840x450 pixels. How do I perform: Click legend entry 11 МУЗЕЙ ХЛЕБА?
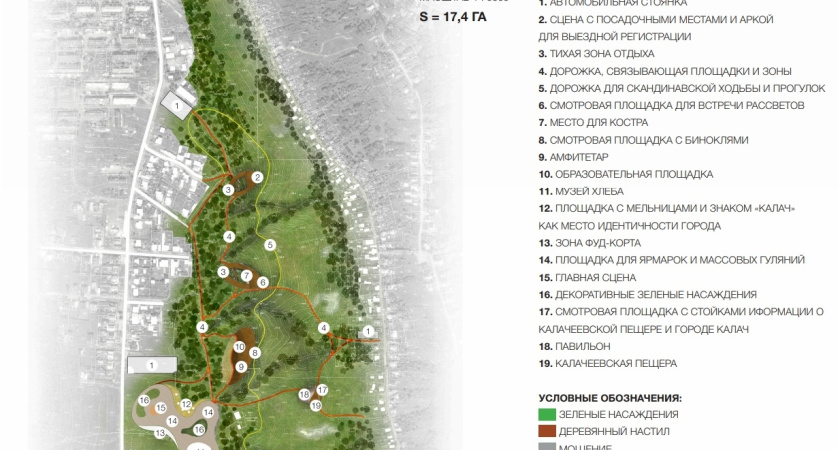580,191
